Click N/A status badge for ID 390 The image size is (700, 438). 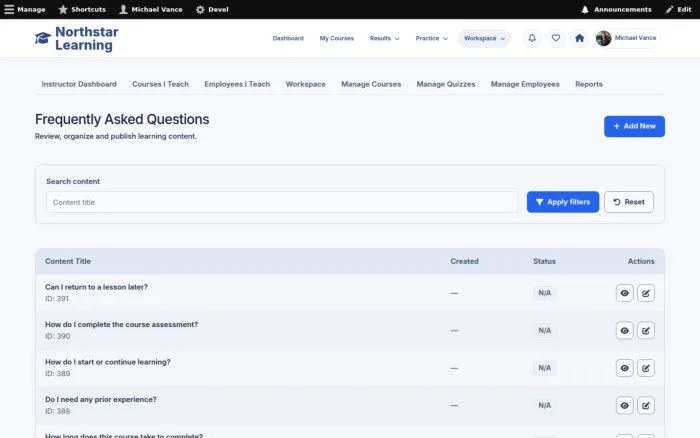point(544,330)
